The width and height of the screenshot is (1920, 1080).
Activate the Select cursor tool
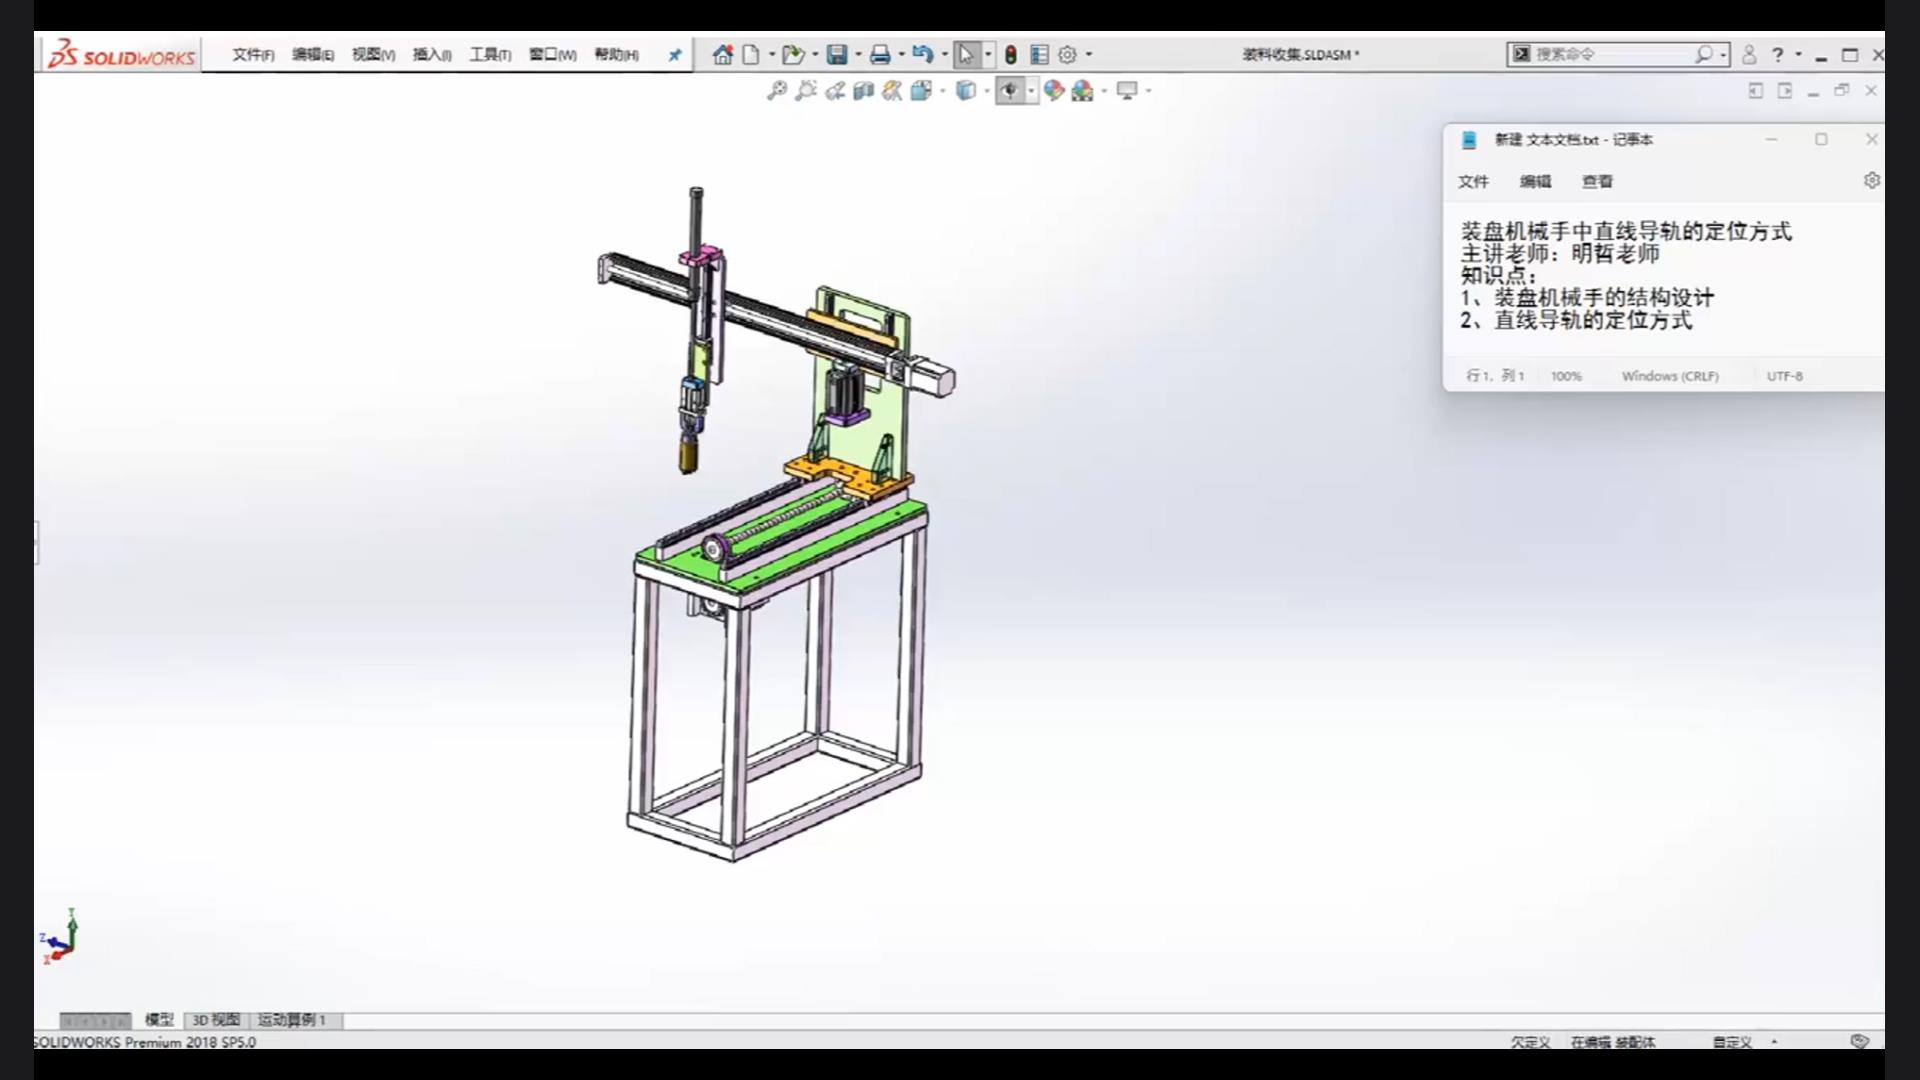click(966, 55)
